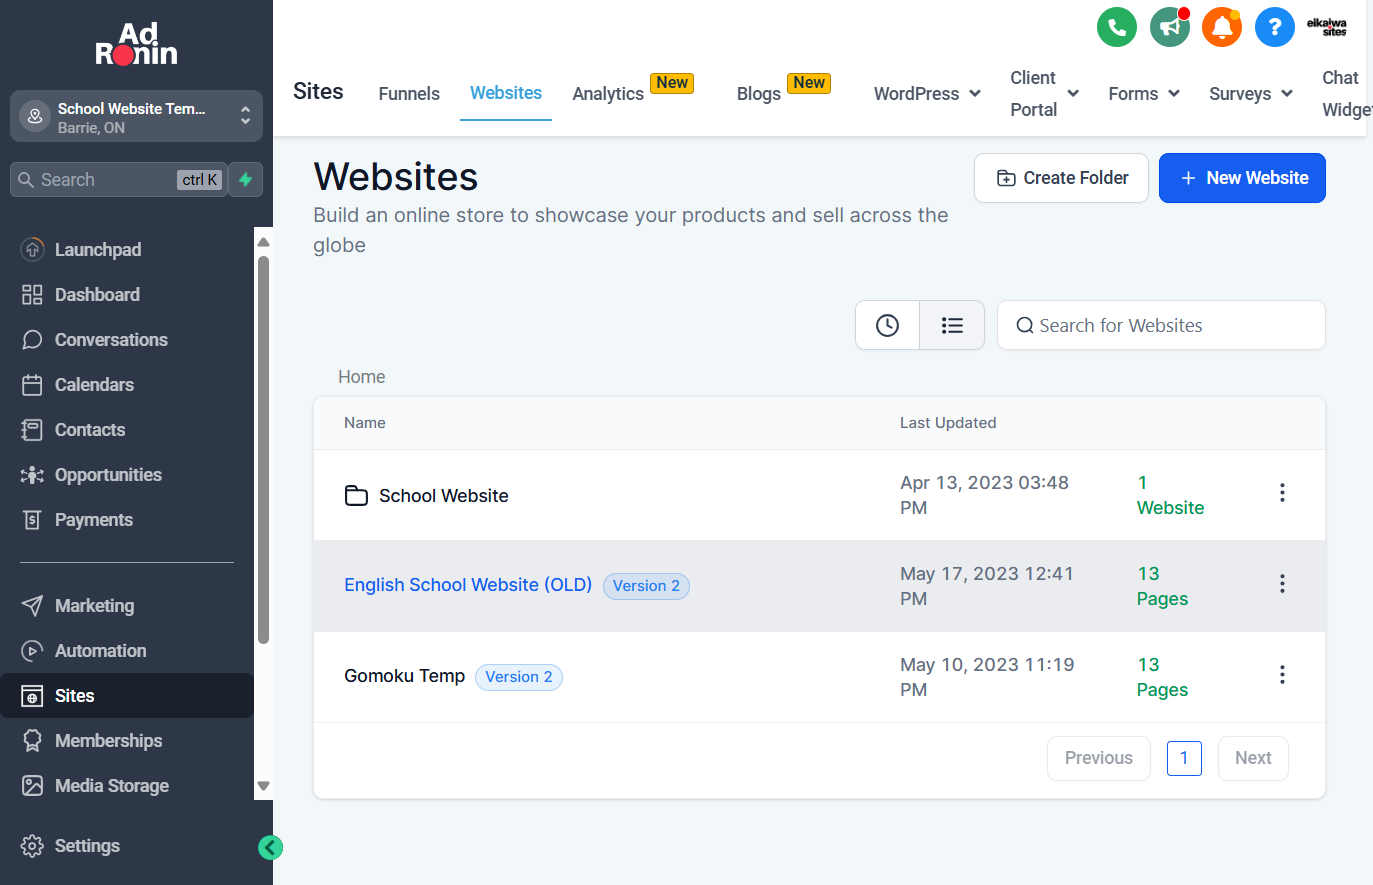Expand the Surveys dropdown

click(1251, 94)
